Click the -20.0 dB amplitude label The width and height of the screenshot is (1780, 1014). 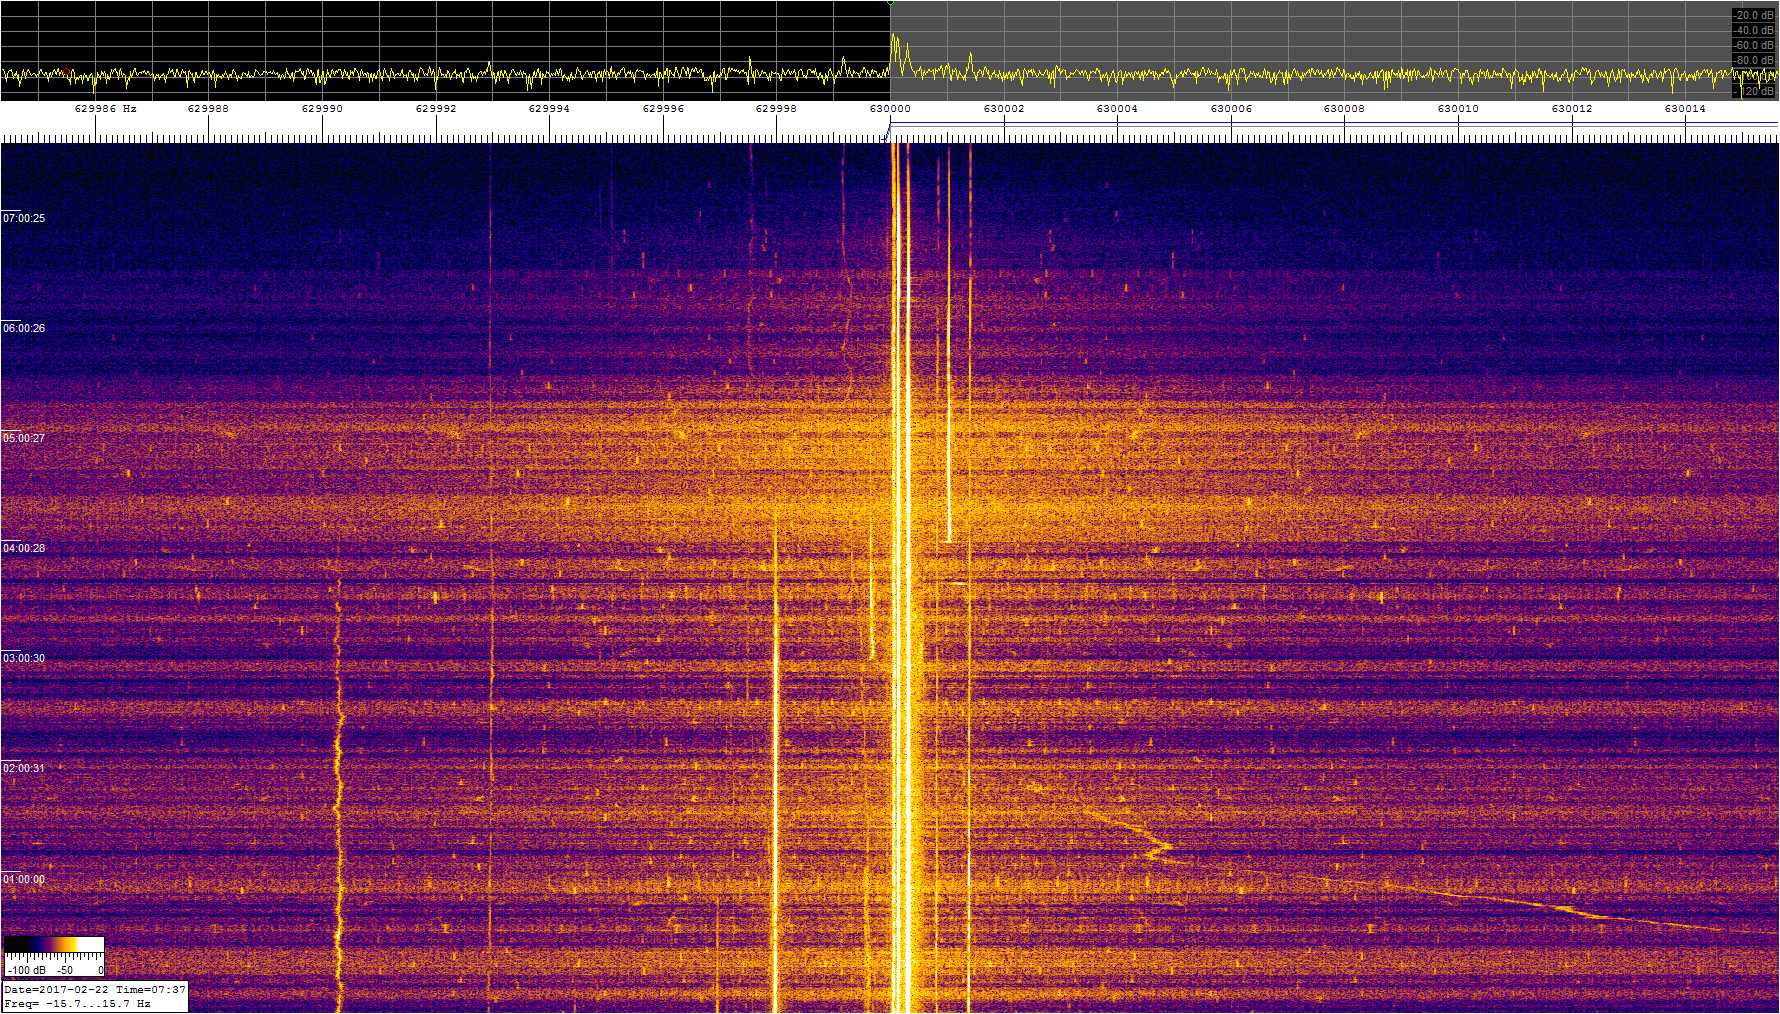[x=1754, y=15]
